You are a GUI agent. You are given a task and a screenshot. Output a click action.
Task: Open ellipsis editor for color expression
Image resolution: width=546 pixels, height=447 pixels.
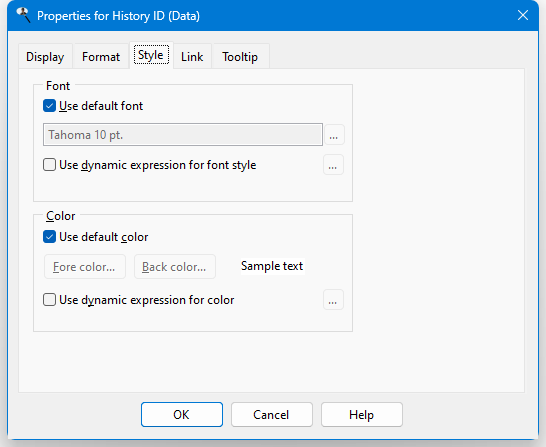pos(333,299)
